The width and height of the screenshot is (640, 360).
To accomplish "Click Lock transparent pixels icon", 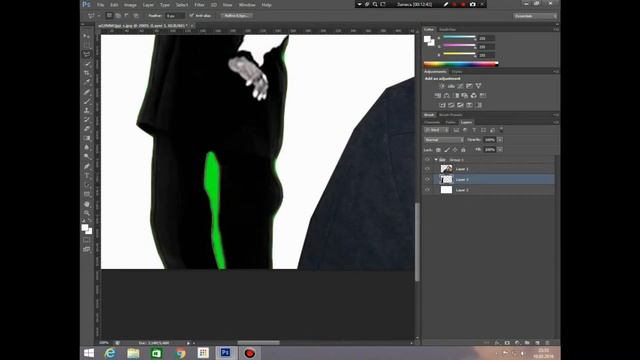I will click(438, 150).
